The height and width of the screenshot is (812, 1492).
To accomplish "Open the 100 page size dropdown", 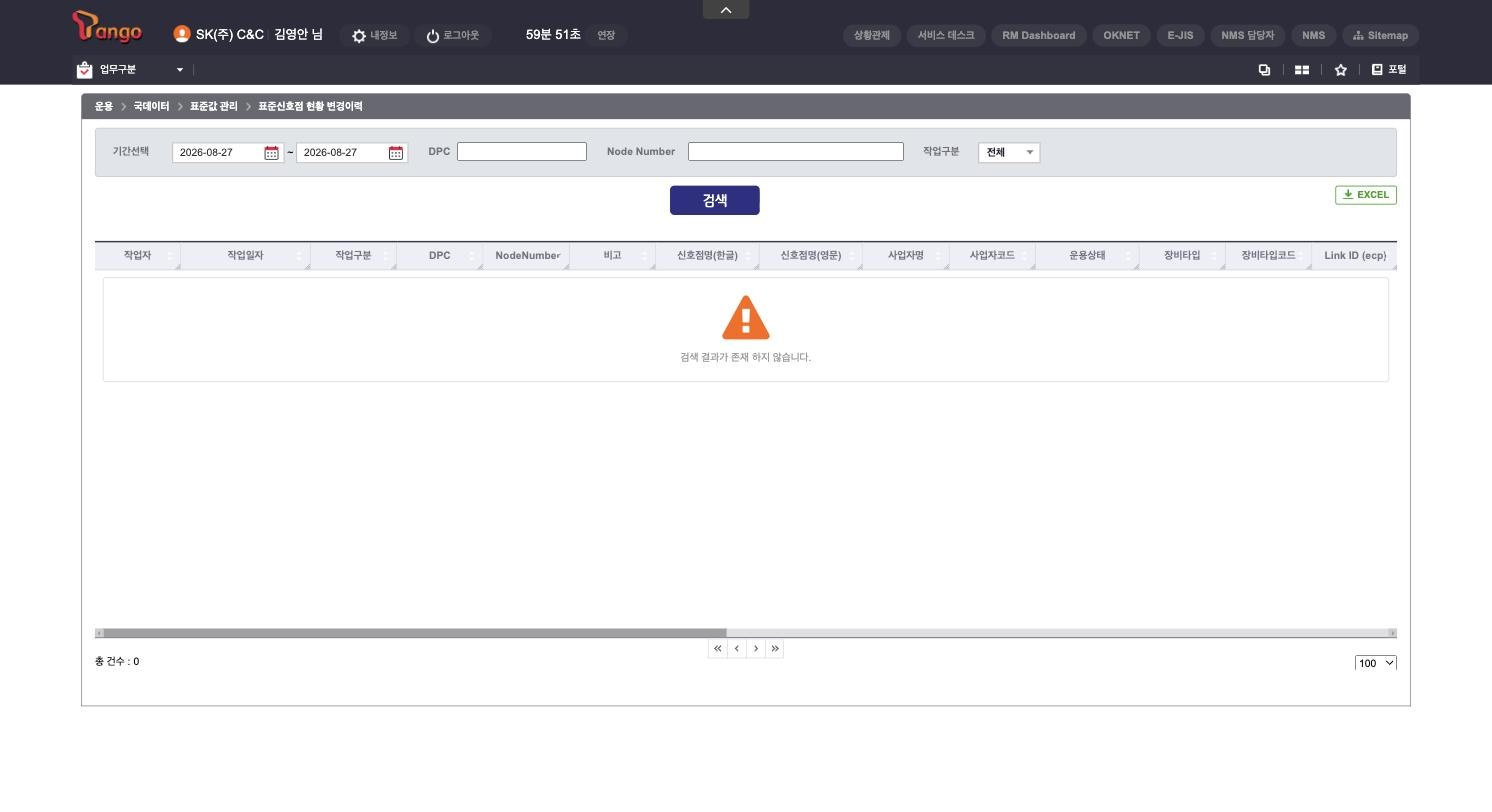I will point(1376,663).
